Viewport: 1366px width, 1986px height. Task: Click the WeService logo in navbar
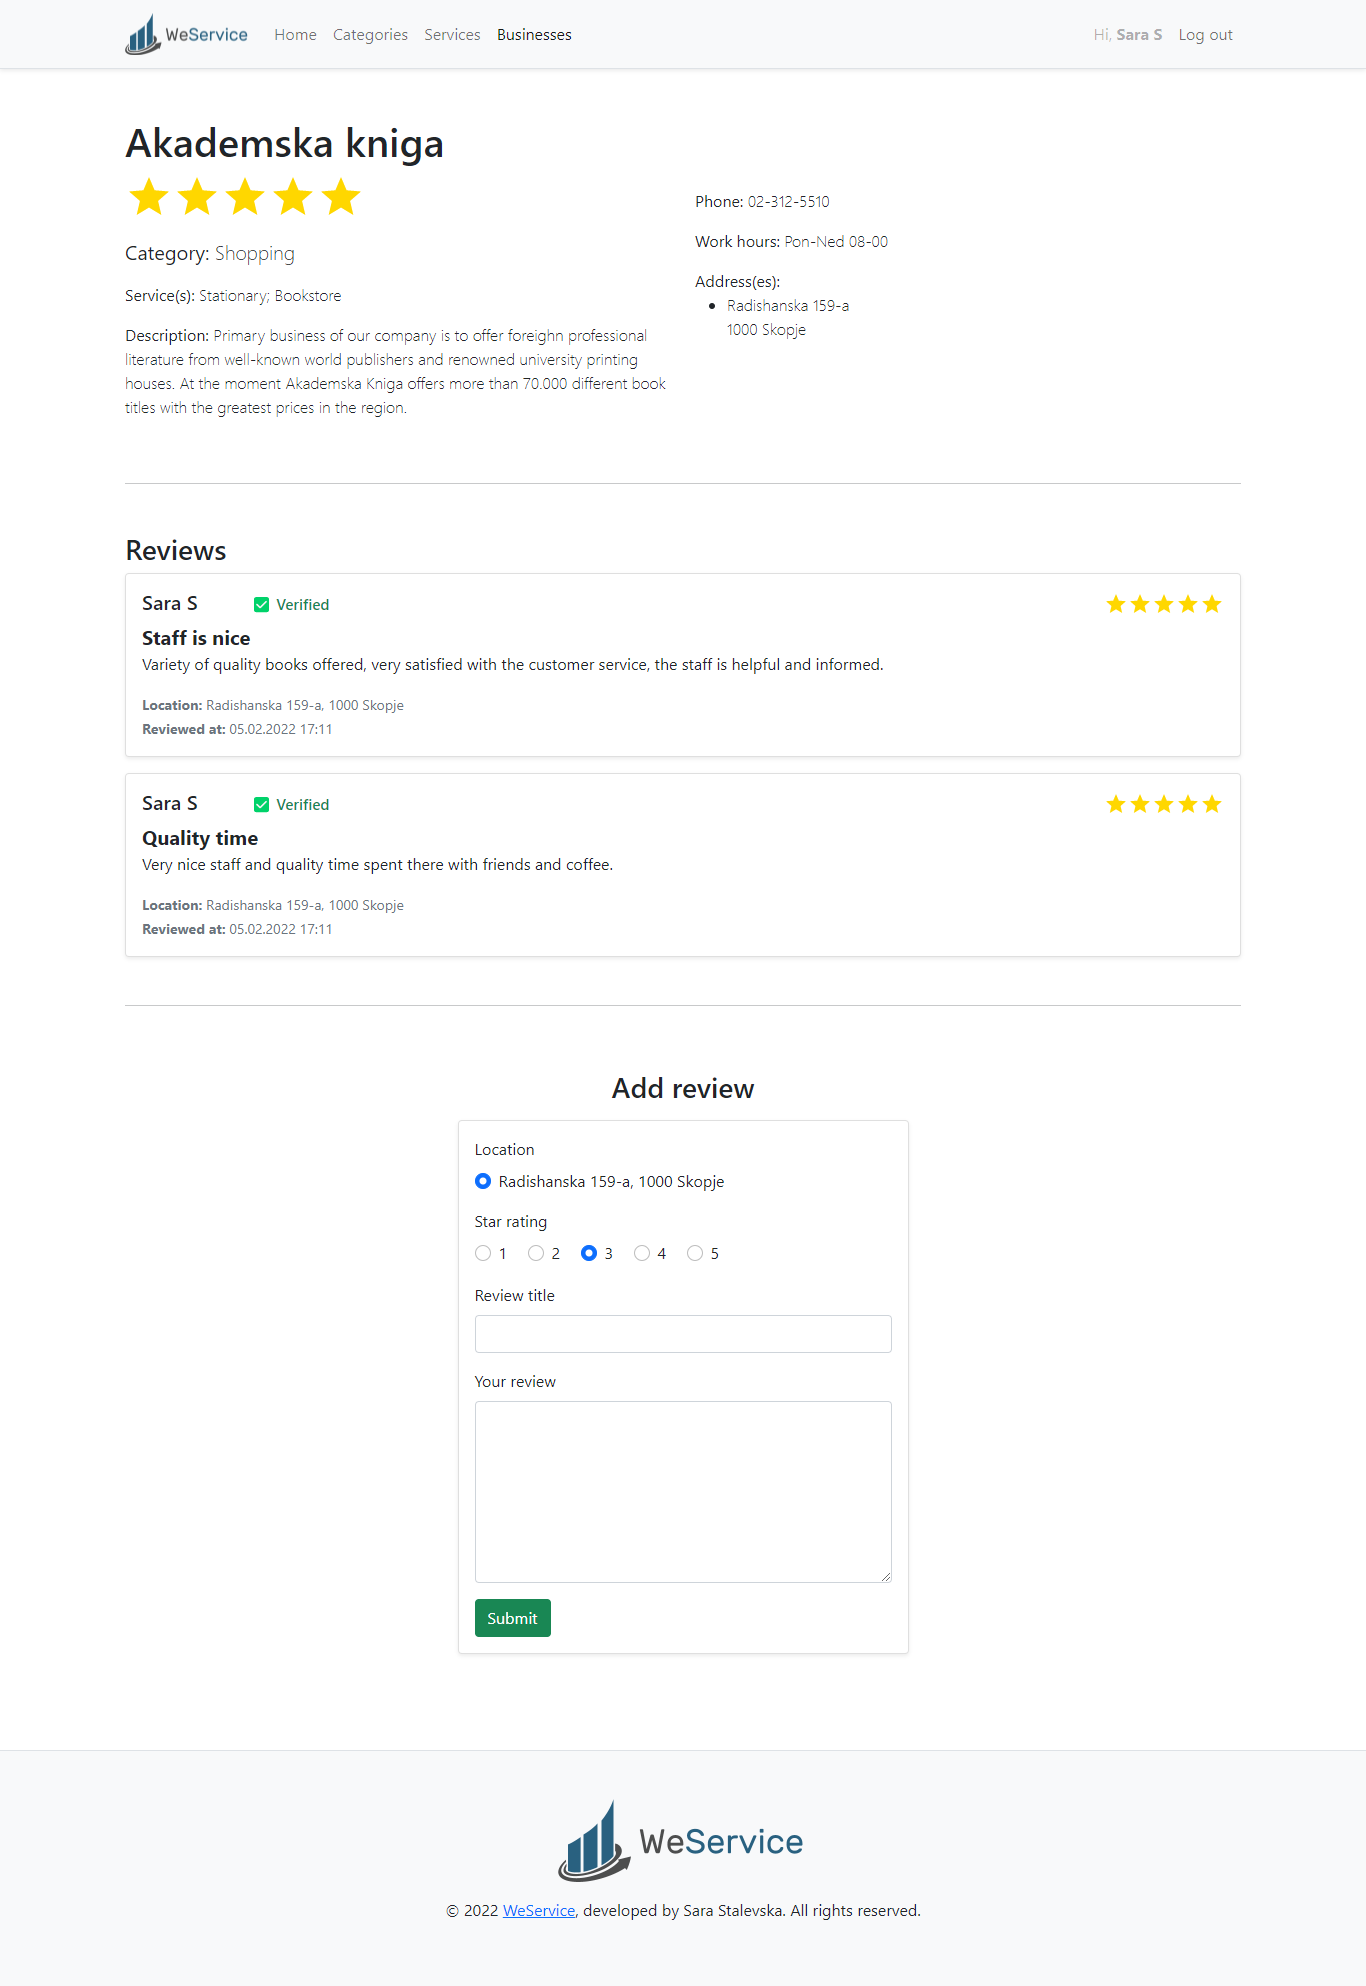pos(187,35)
